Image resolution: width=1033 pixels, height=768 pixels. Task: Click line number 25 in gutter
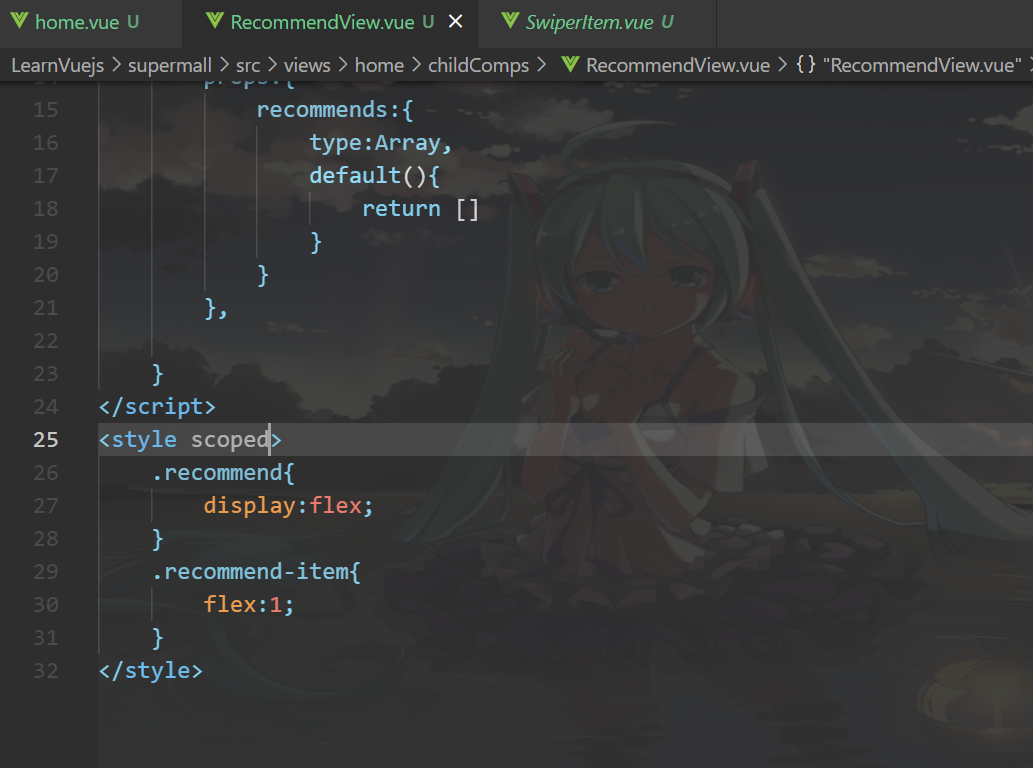pyautogui.click(x=45, y=440)
